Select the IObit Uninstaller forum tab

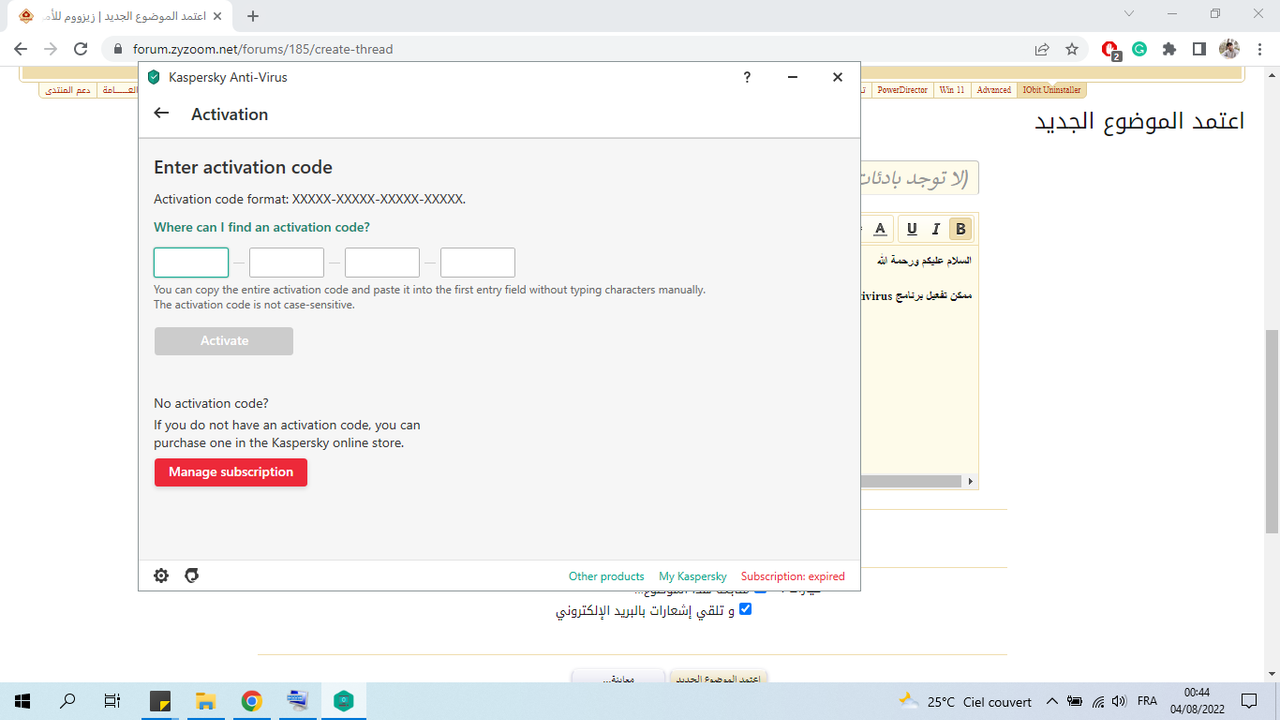point(1051,90)
